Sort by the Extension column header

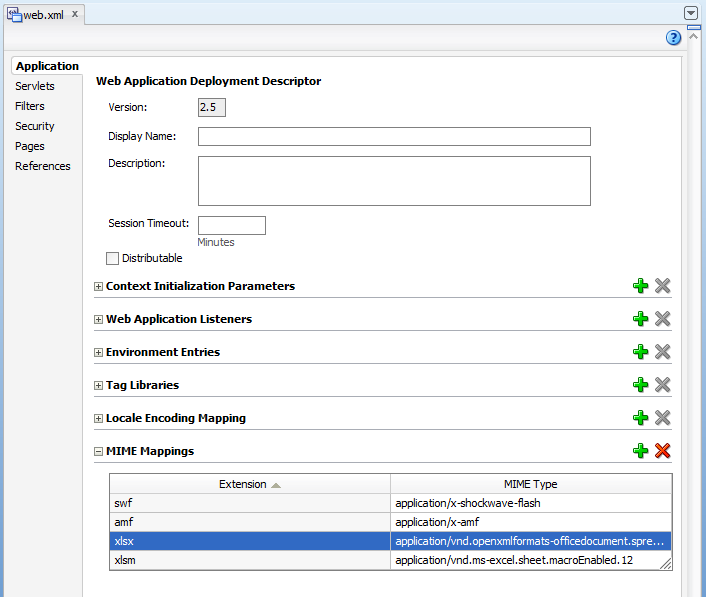tap(249, 484)
